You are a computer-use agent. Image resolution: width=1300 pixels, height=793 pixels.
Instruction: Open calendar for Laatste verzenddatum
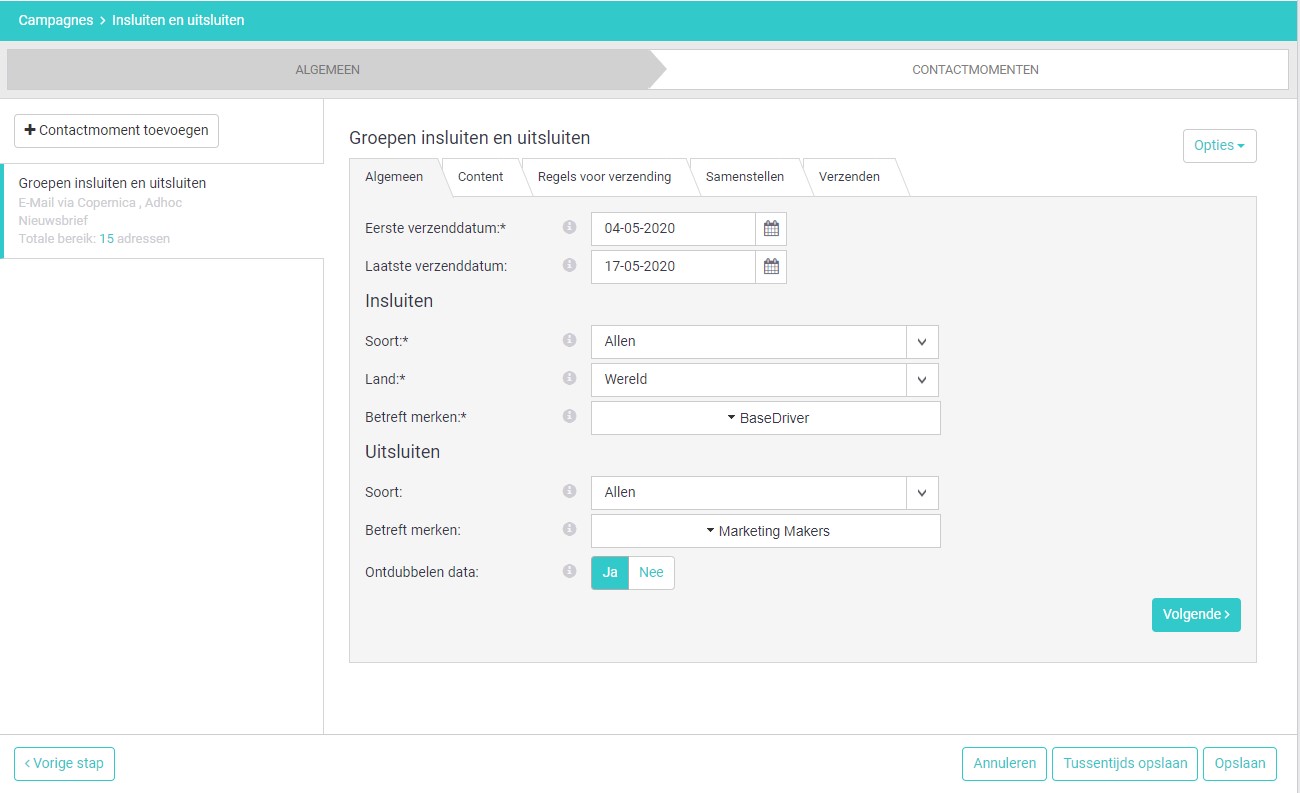[x=771, y=266]
